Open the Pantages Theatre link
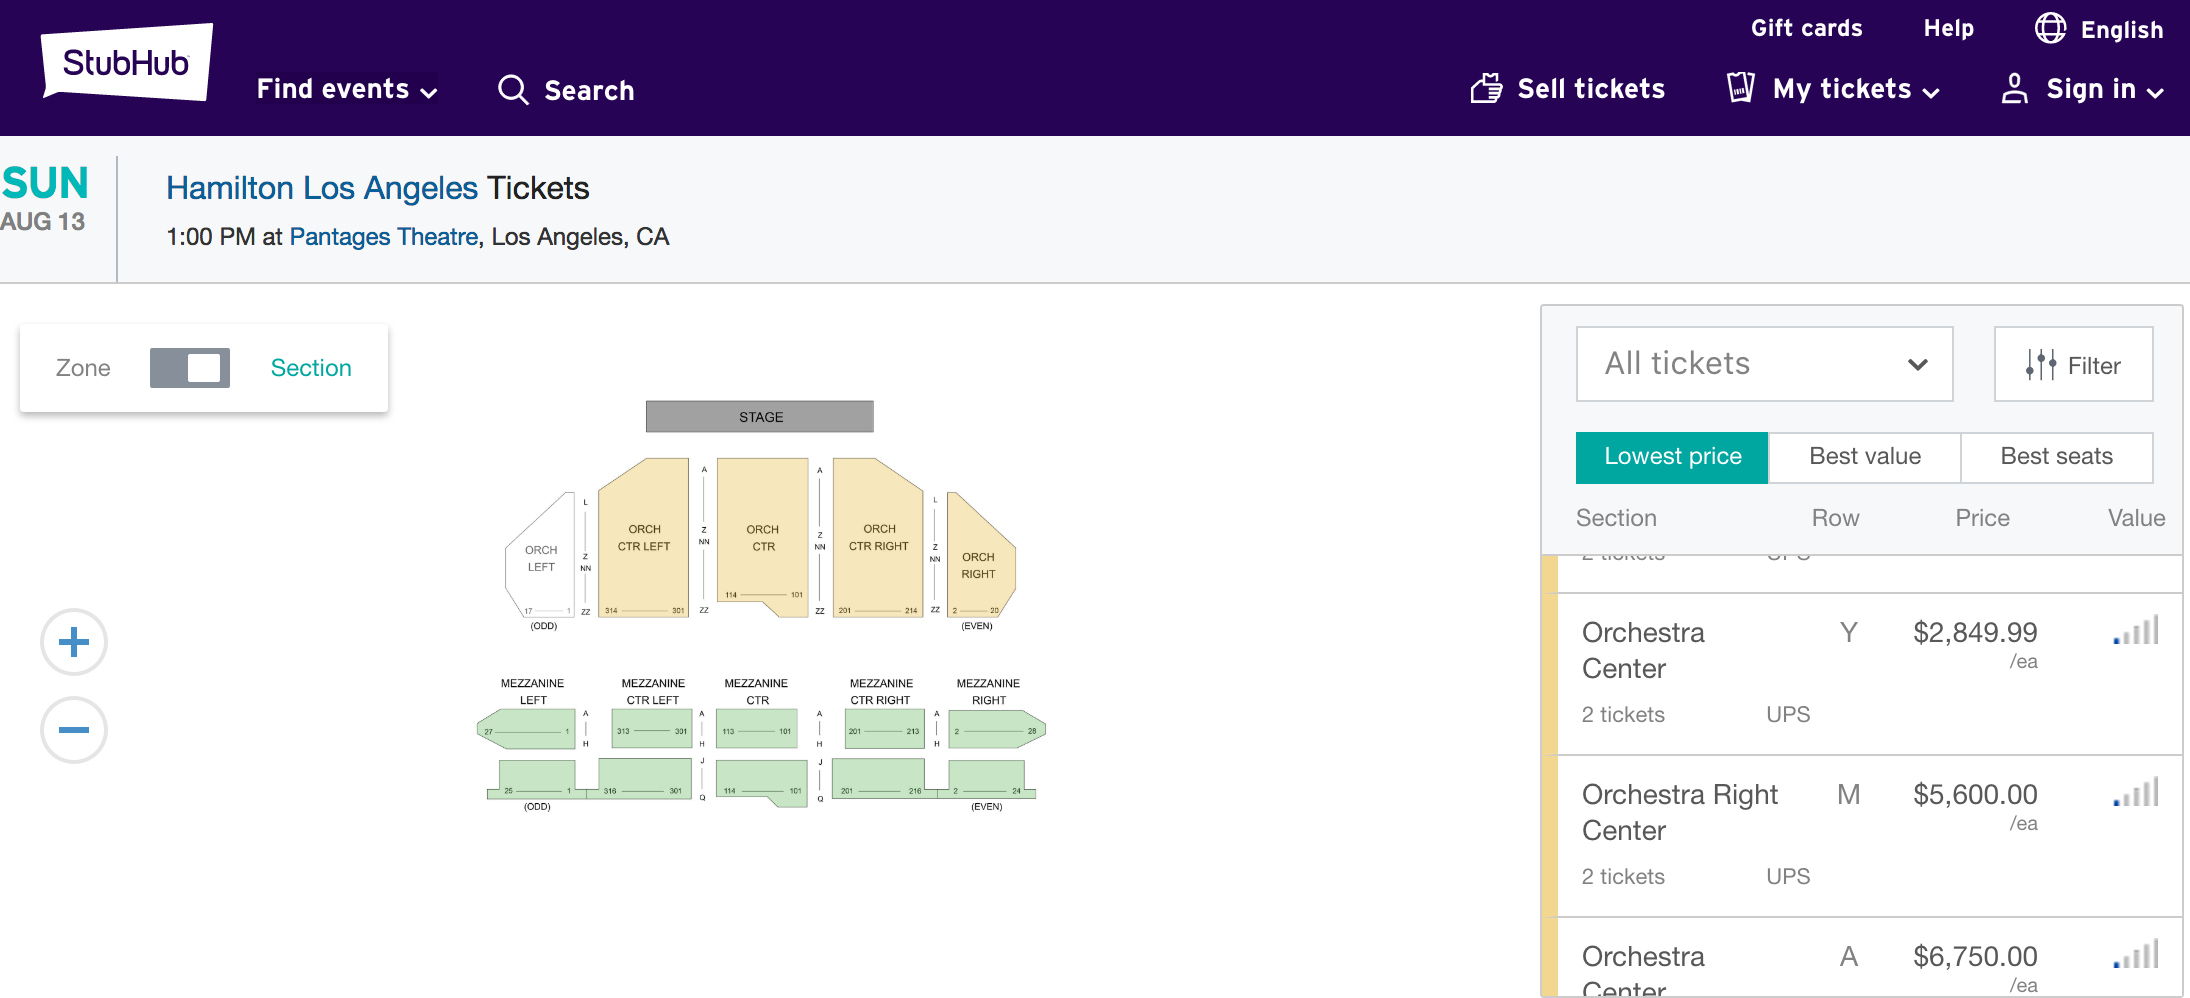 point(384,237)
